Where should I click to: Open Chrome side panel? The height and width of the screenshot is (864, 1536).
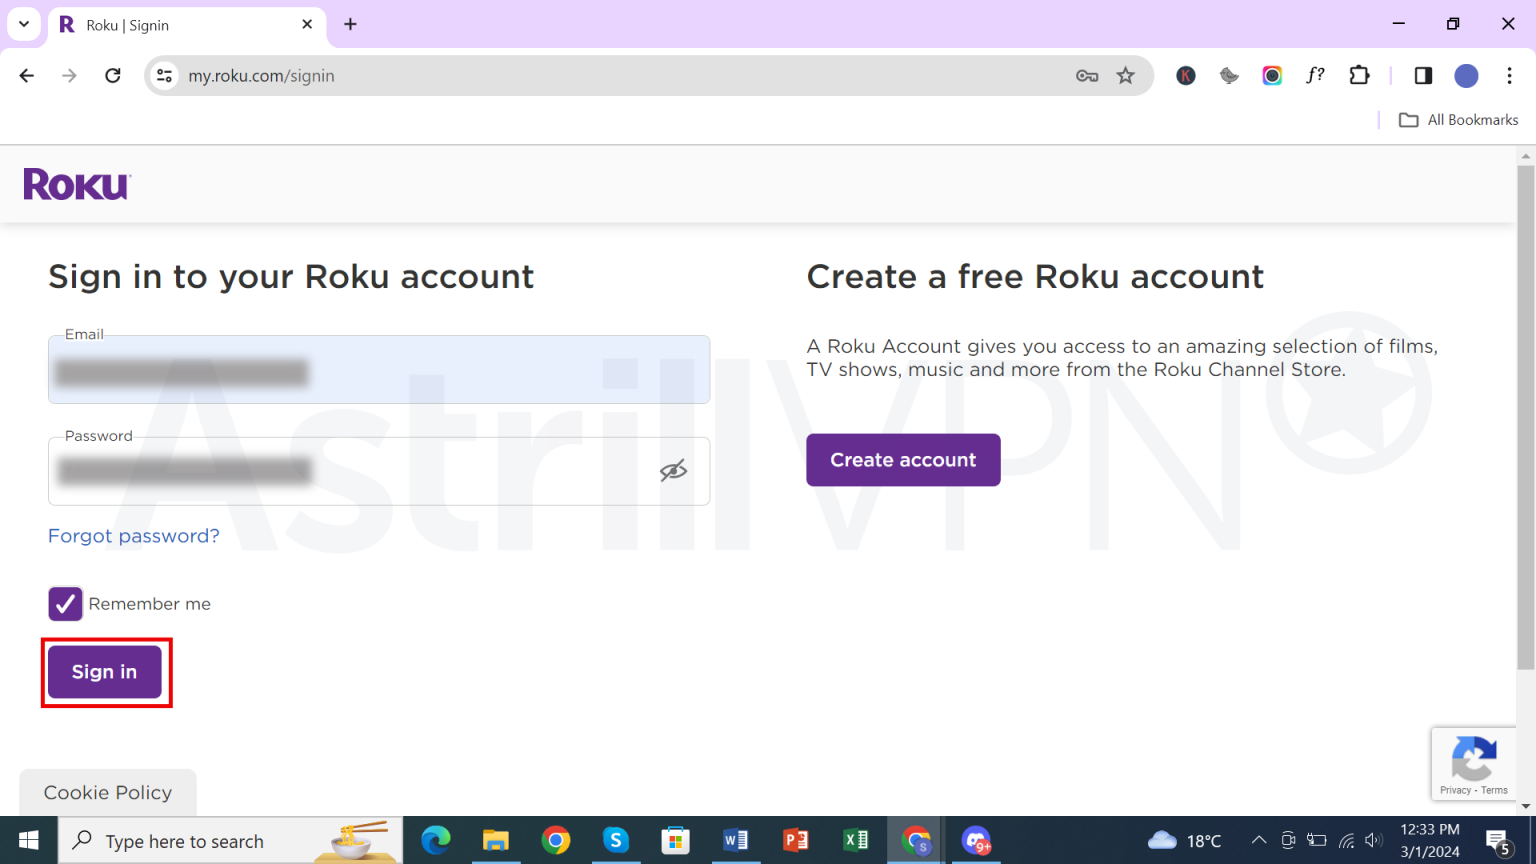pos(1423,75)
